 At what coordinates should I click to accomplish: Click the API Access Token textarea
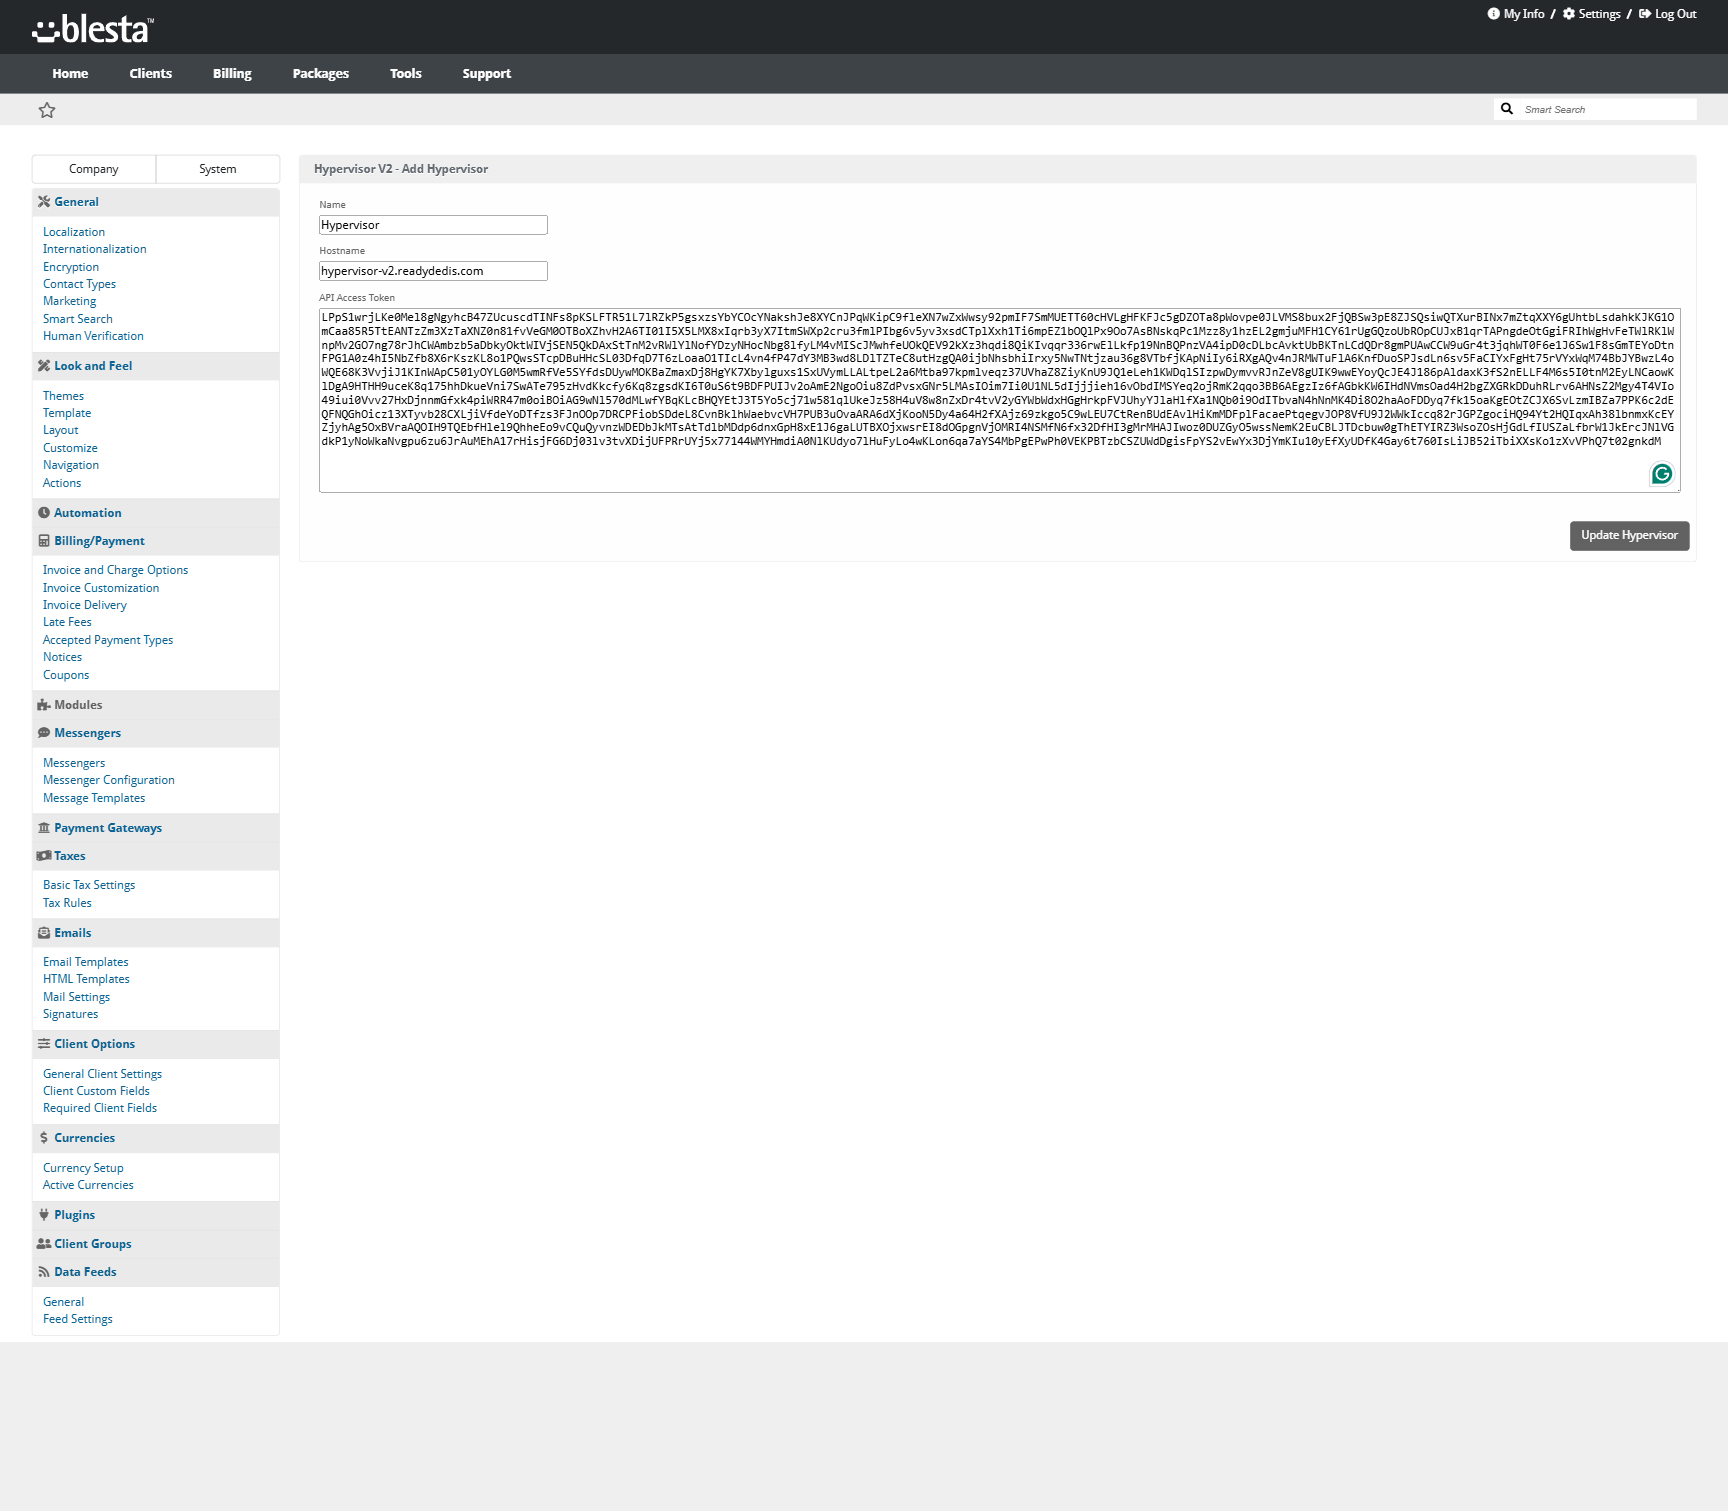click(x=999, y=400)
